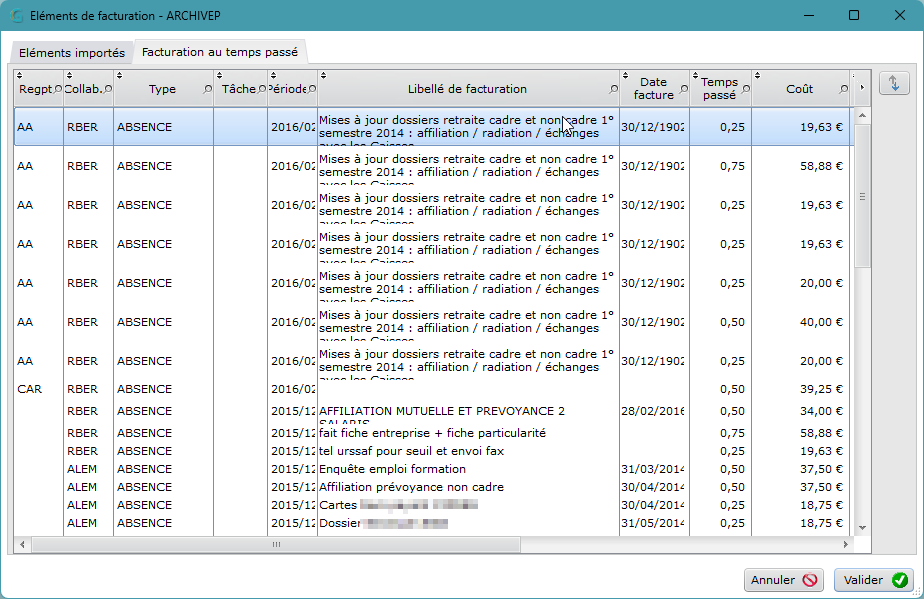
Task: Click vertical scrollbar down arrow
Action: pos(862,528)
